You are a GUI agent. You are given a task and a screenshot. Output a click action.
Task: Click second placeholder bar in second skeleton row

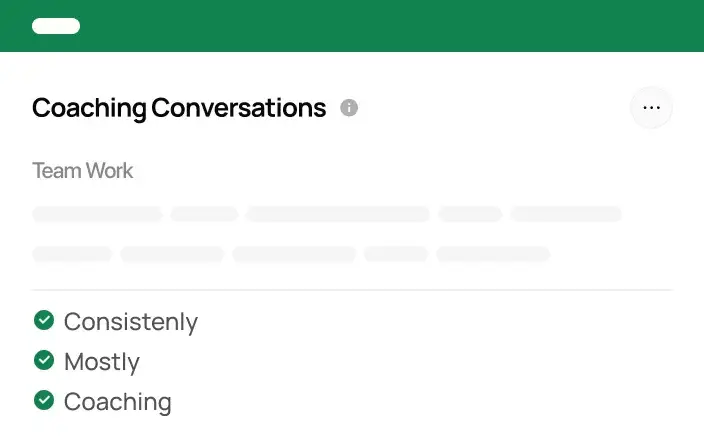pos(172,254)
